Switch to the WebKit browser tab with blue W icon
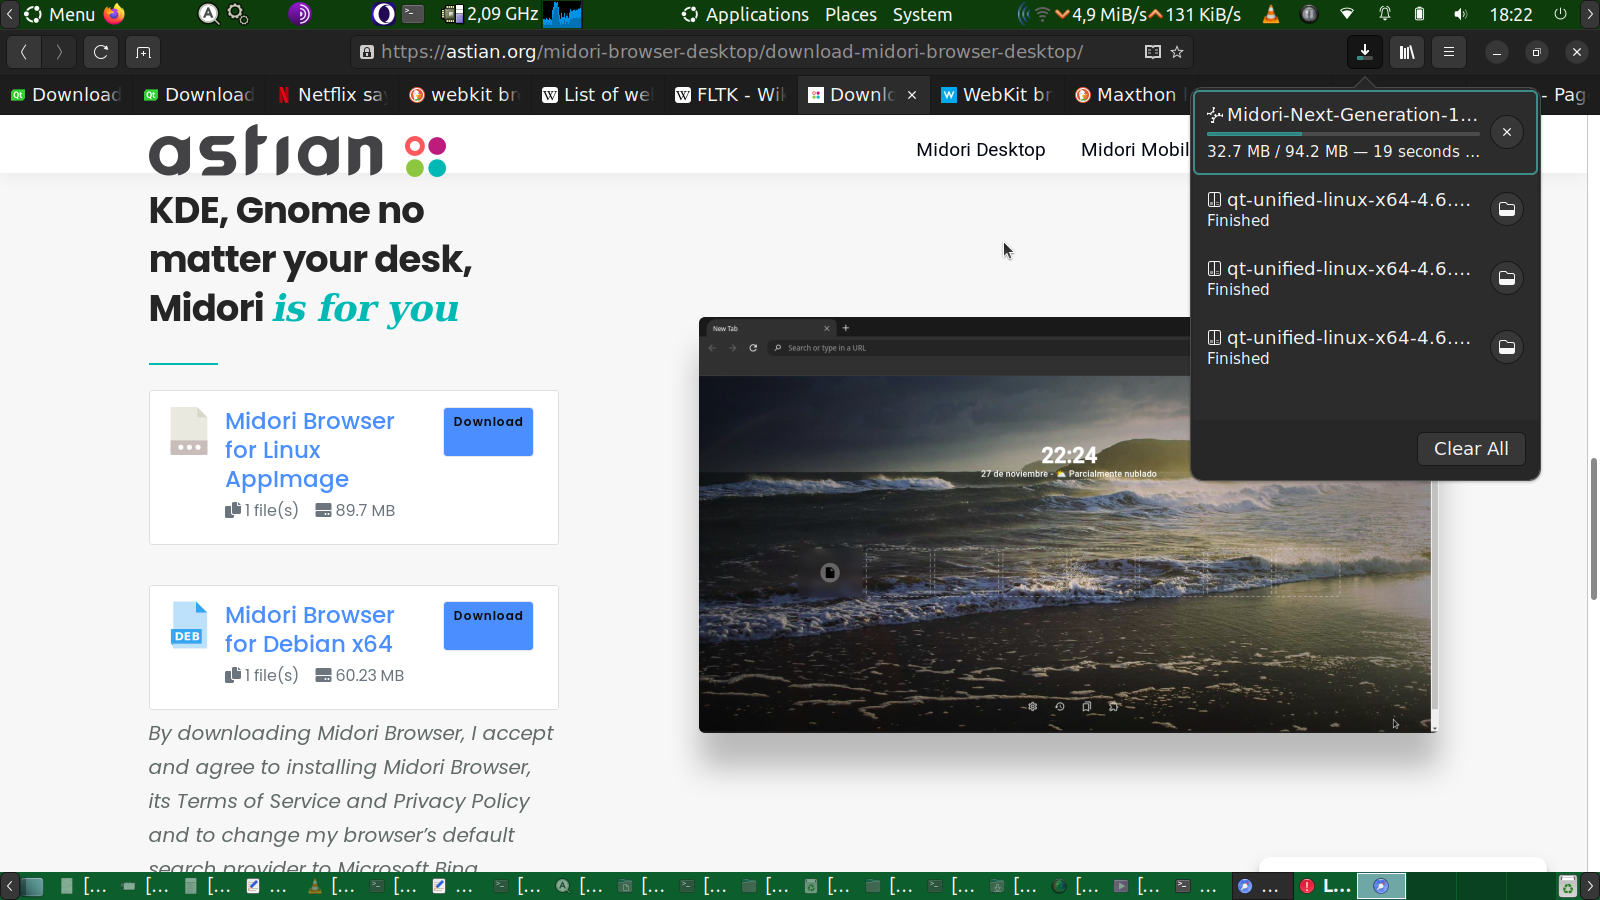Viewport: 1600px width, 900px height. pyautogui.click(x=997, y=95)
